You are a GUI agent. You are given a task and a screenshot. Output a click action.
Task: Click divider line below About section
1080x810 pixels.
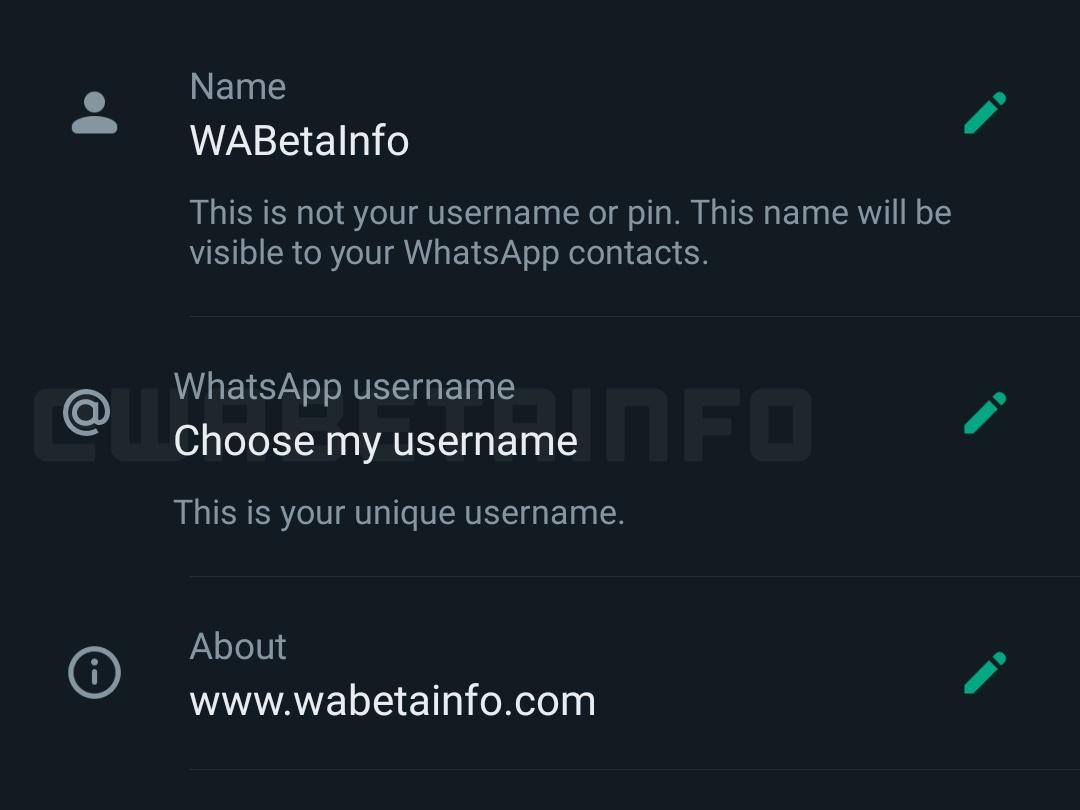point(634,769)
